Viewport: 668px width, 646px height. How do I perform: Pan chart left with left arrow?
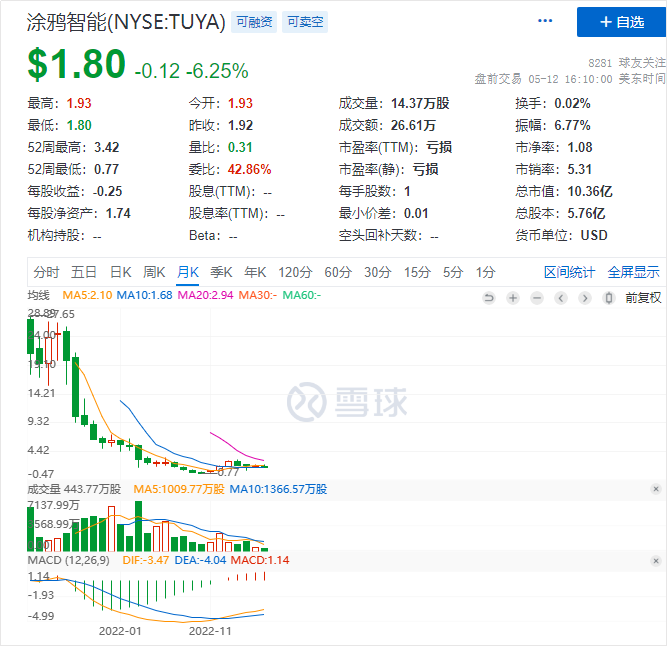click(561, 298)
